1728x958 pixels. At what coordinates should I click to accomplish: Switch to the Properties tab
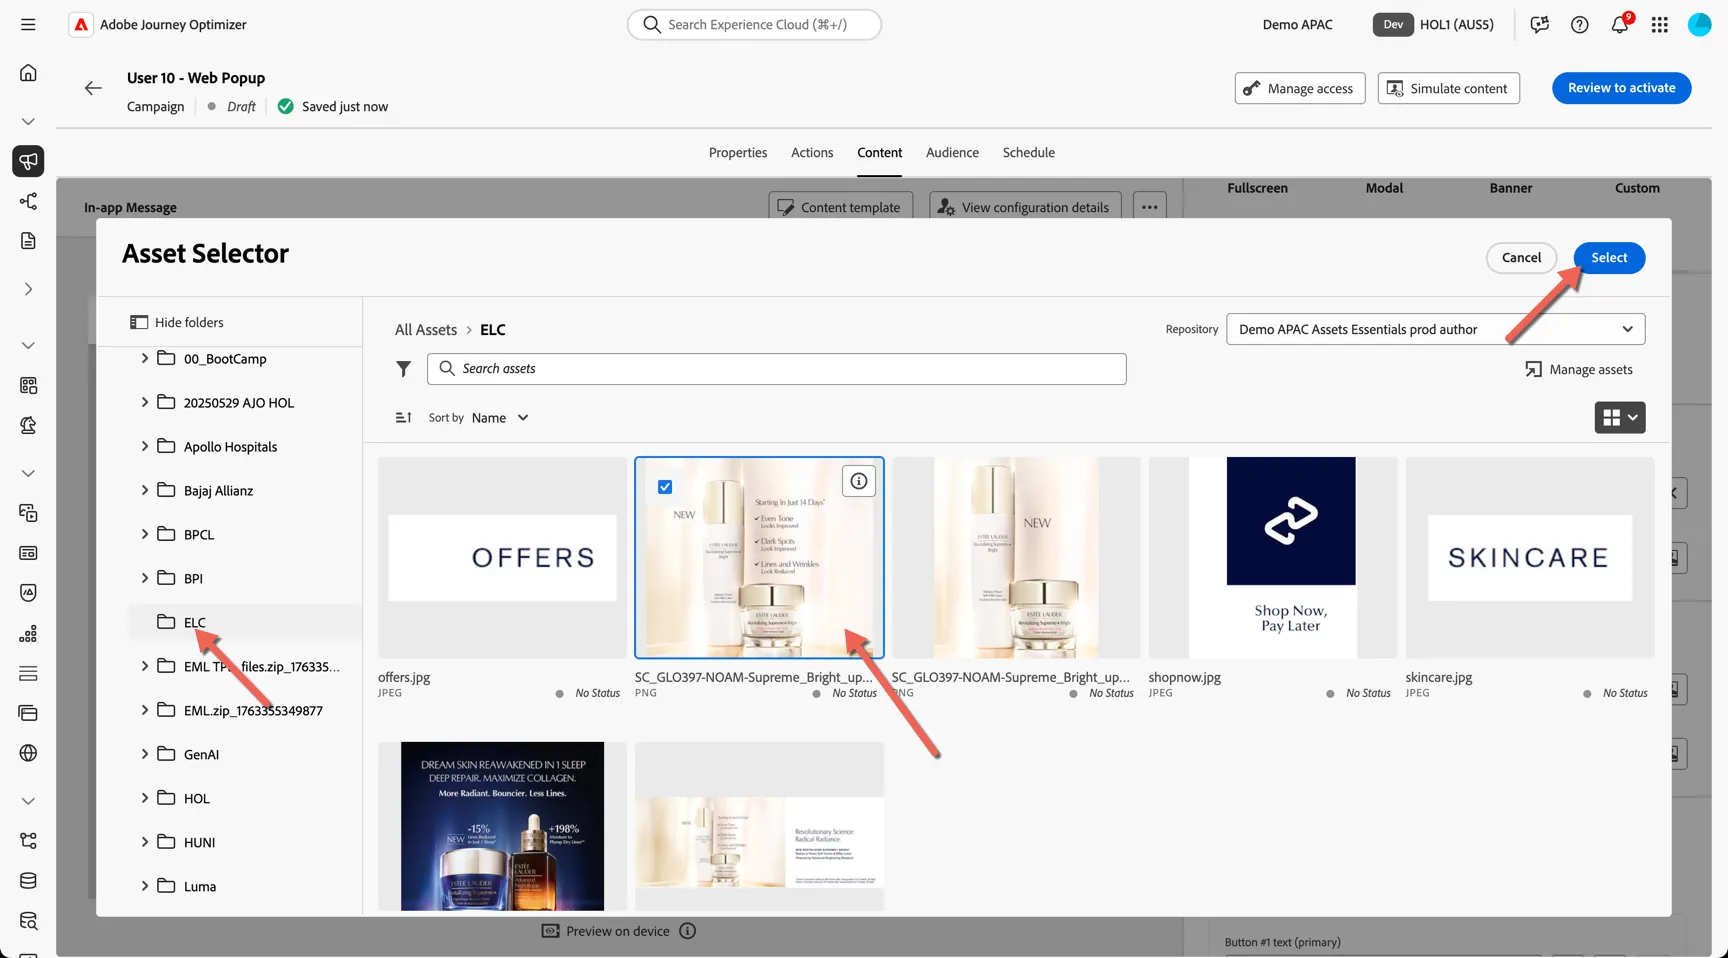pyautogui.click(x=738, y=152)
